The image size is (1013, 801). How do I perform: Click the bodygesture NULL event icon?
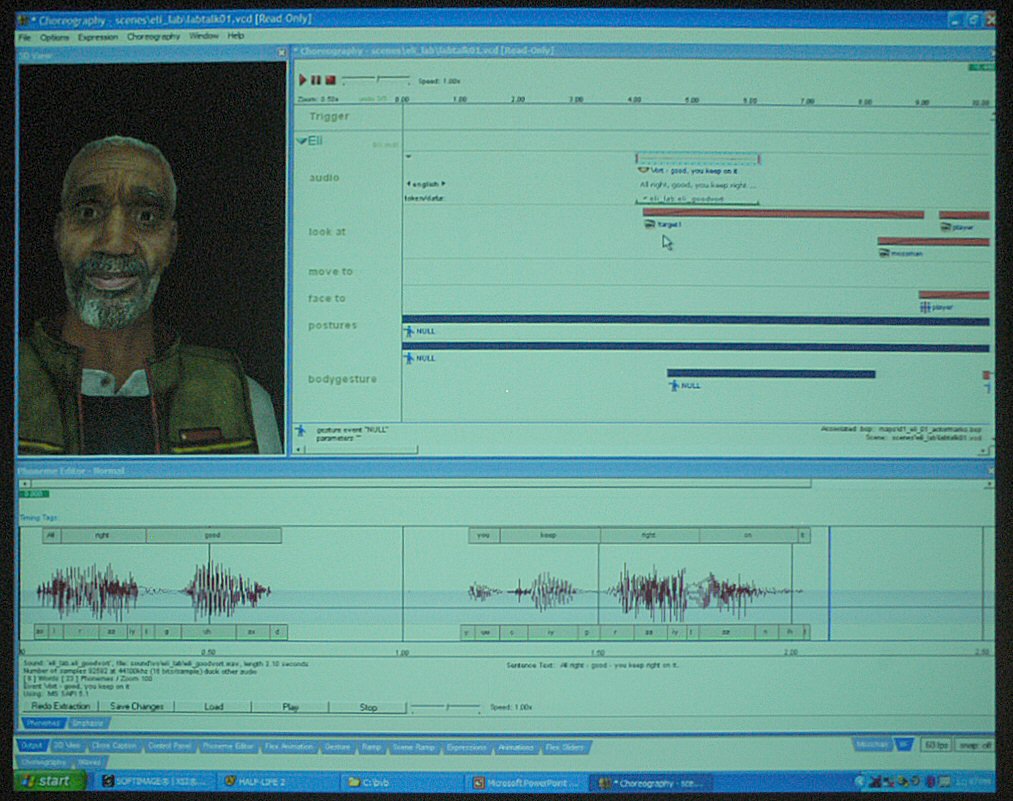[x=674, y=385]
